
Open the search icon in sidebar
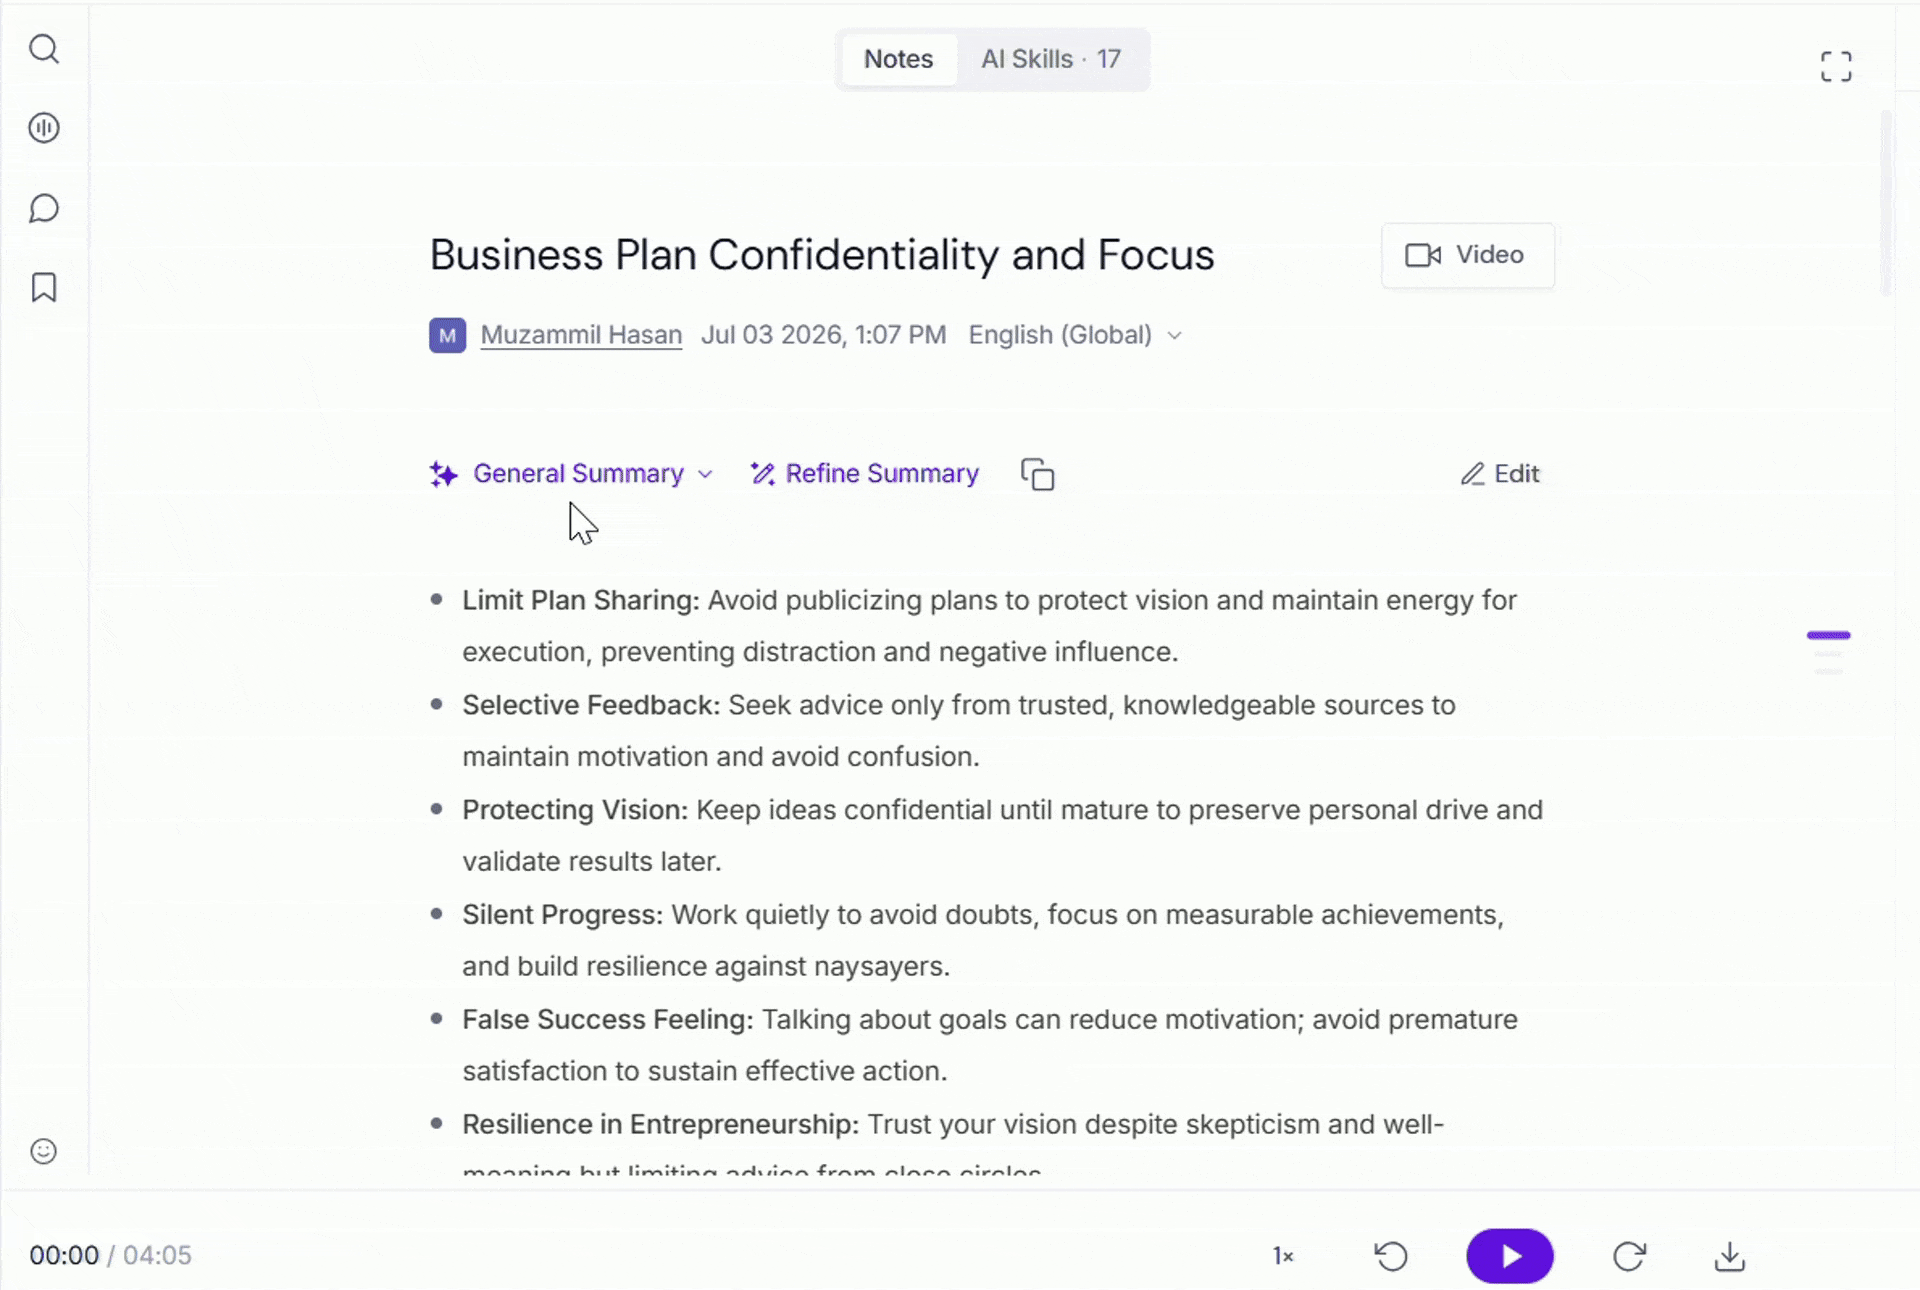pos(44,49)
